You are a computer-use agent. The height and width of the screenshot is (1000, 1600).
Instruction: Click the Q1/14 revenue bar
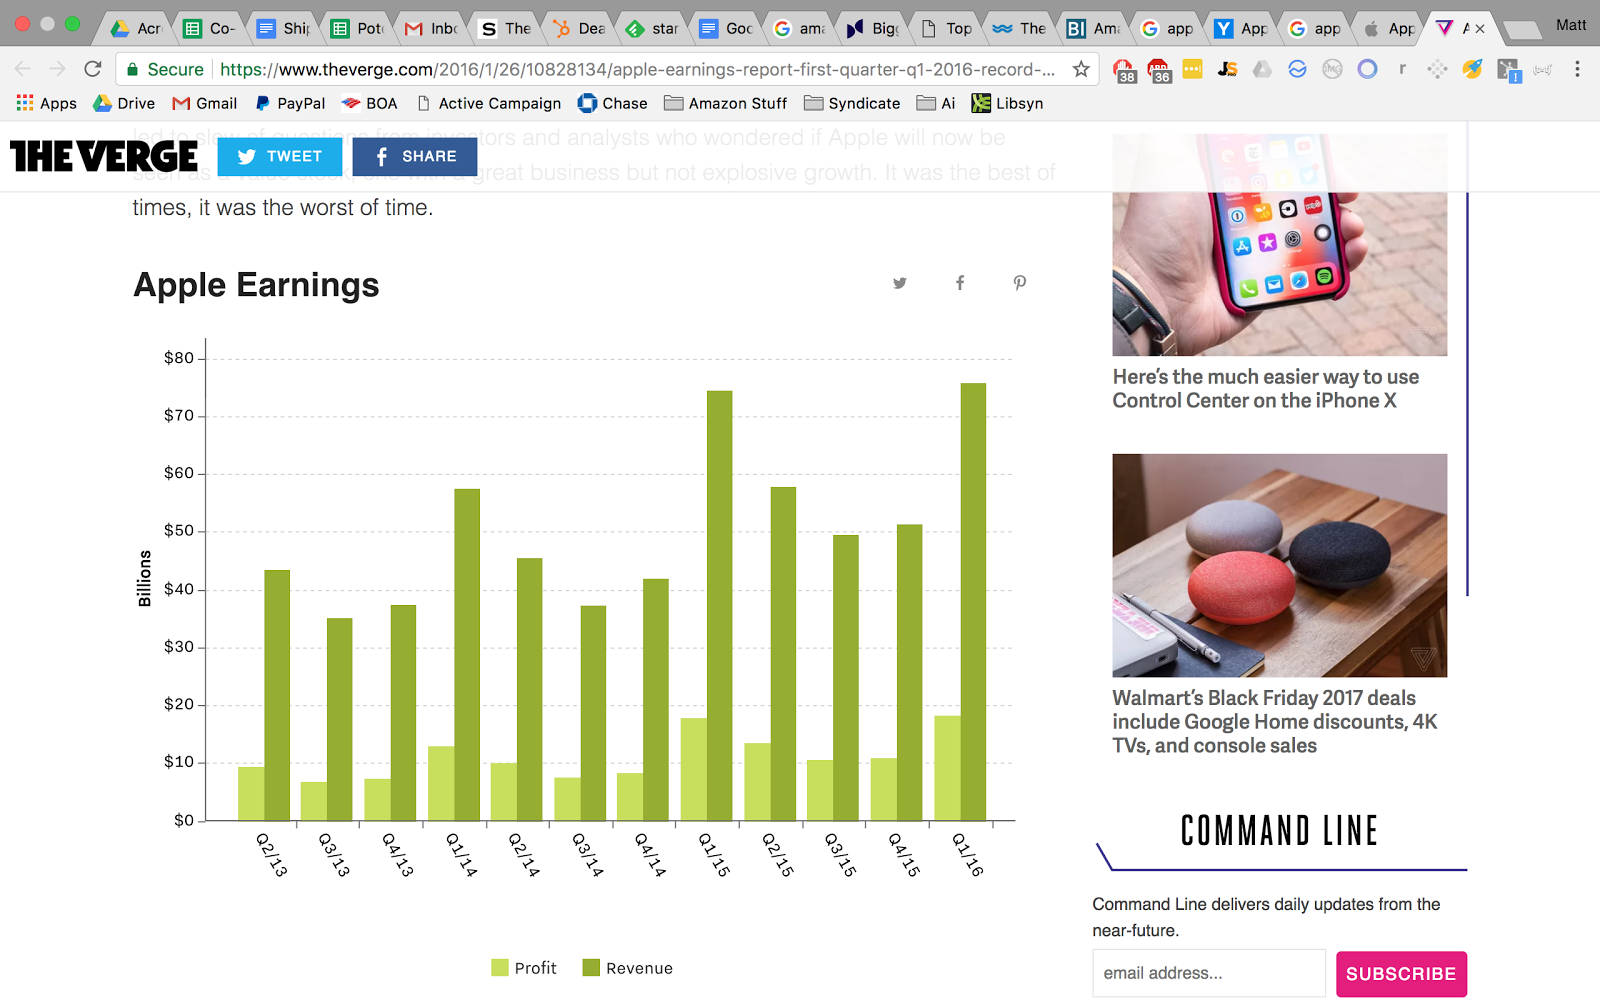(x=467, y=655)
